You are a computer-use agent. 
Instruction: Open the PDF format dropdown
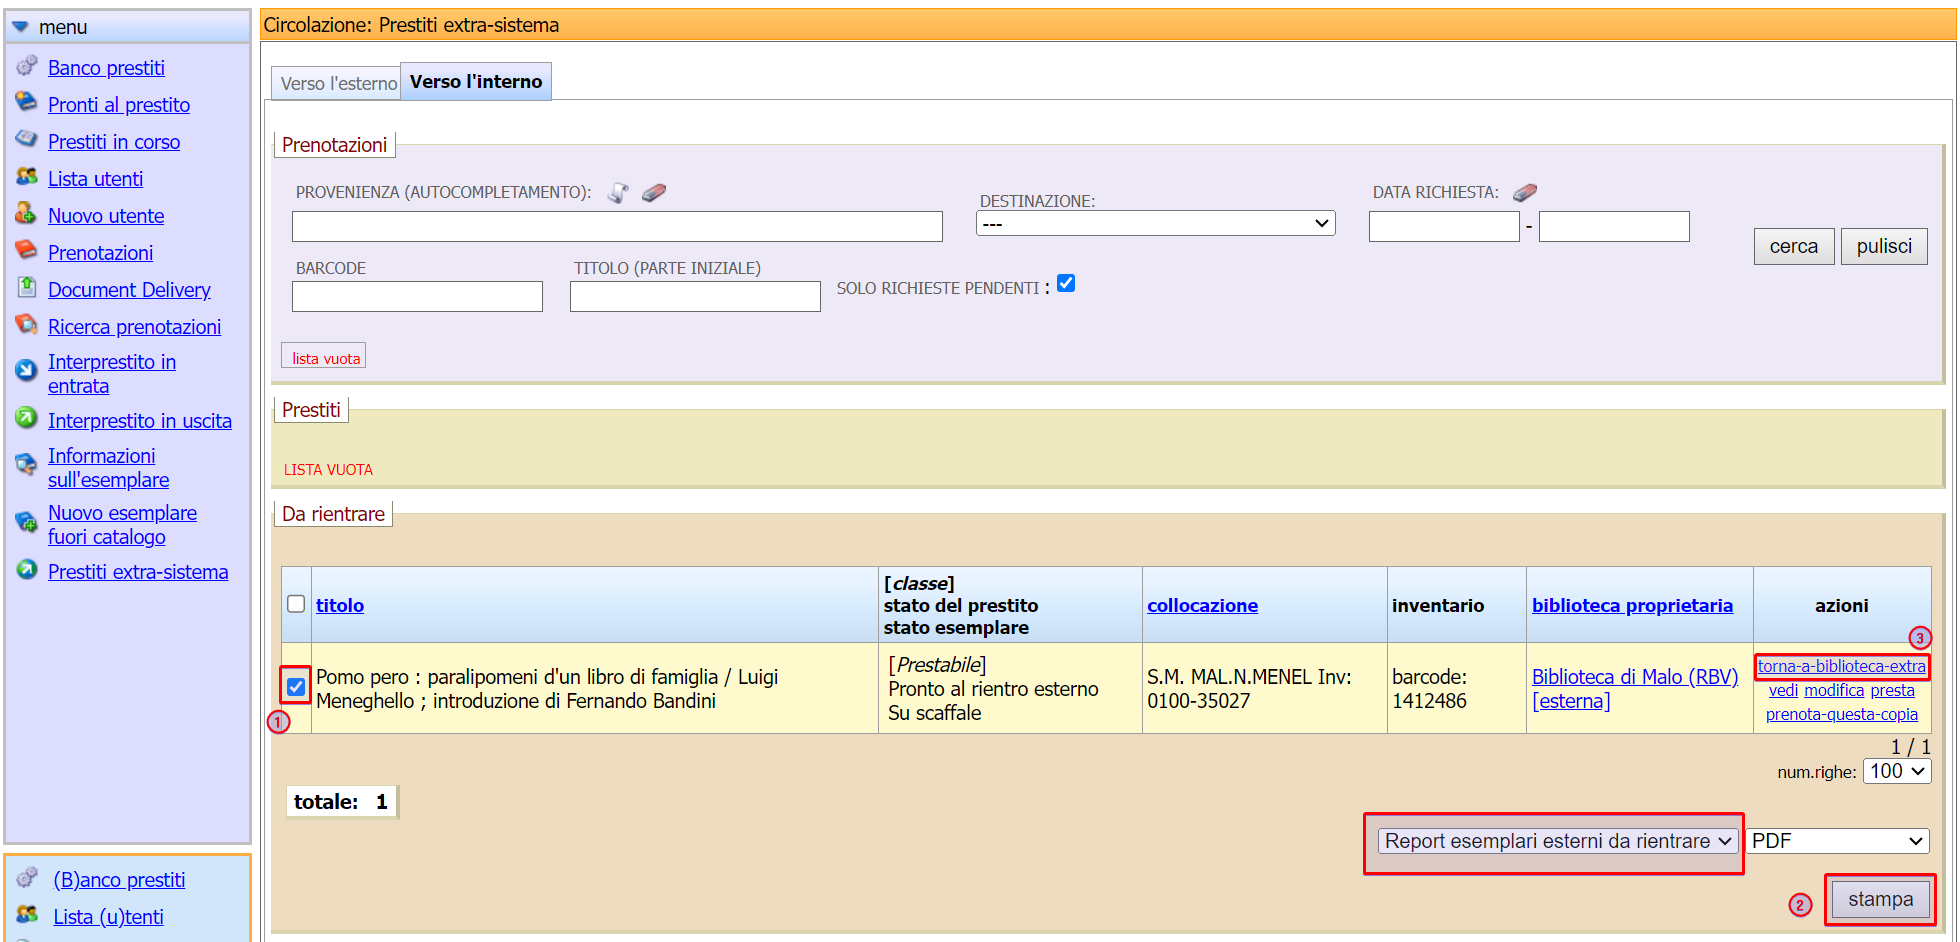click(x=1837, y=841)
